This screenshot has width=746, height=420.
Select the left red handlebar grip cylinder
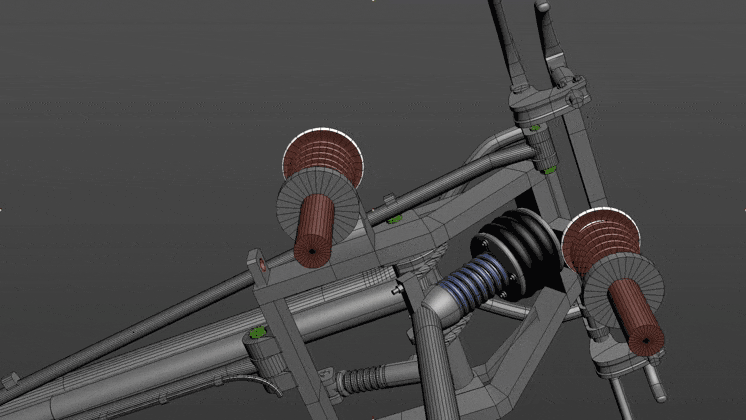(x=313, y=230)
